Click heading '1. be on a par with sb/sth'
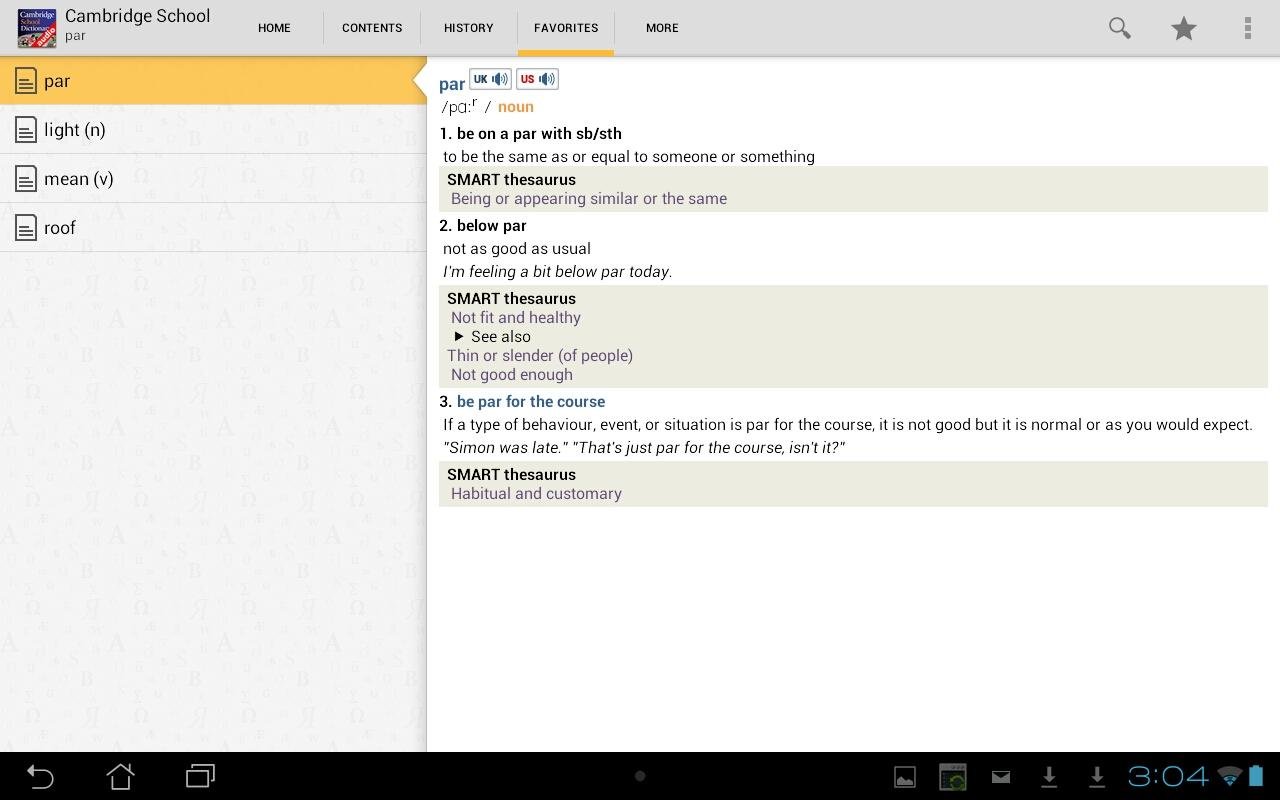Screen dimensions: 1280x800 coord(530,133)
